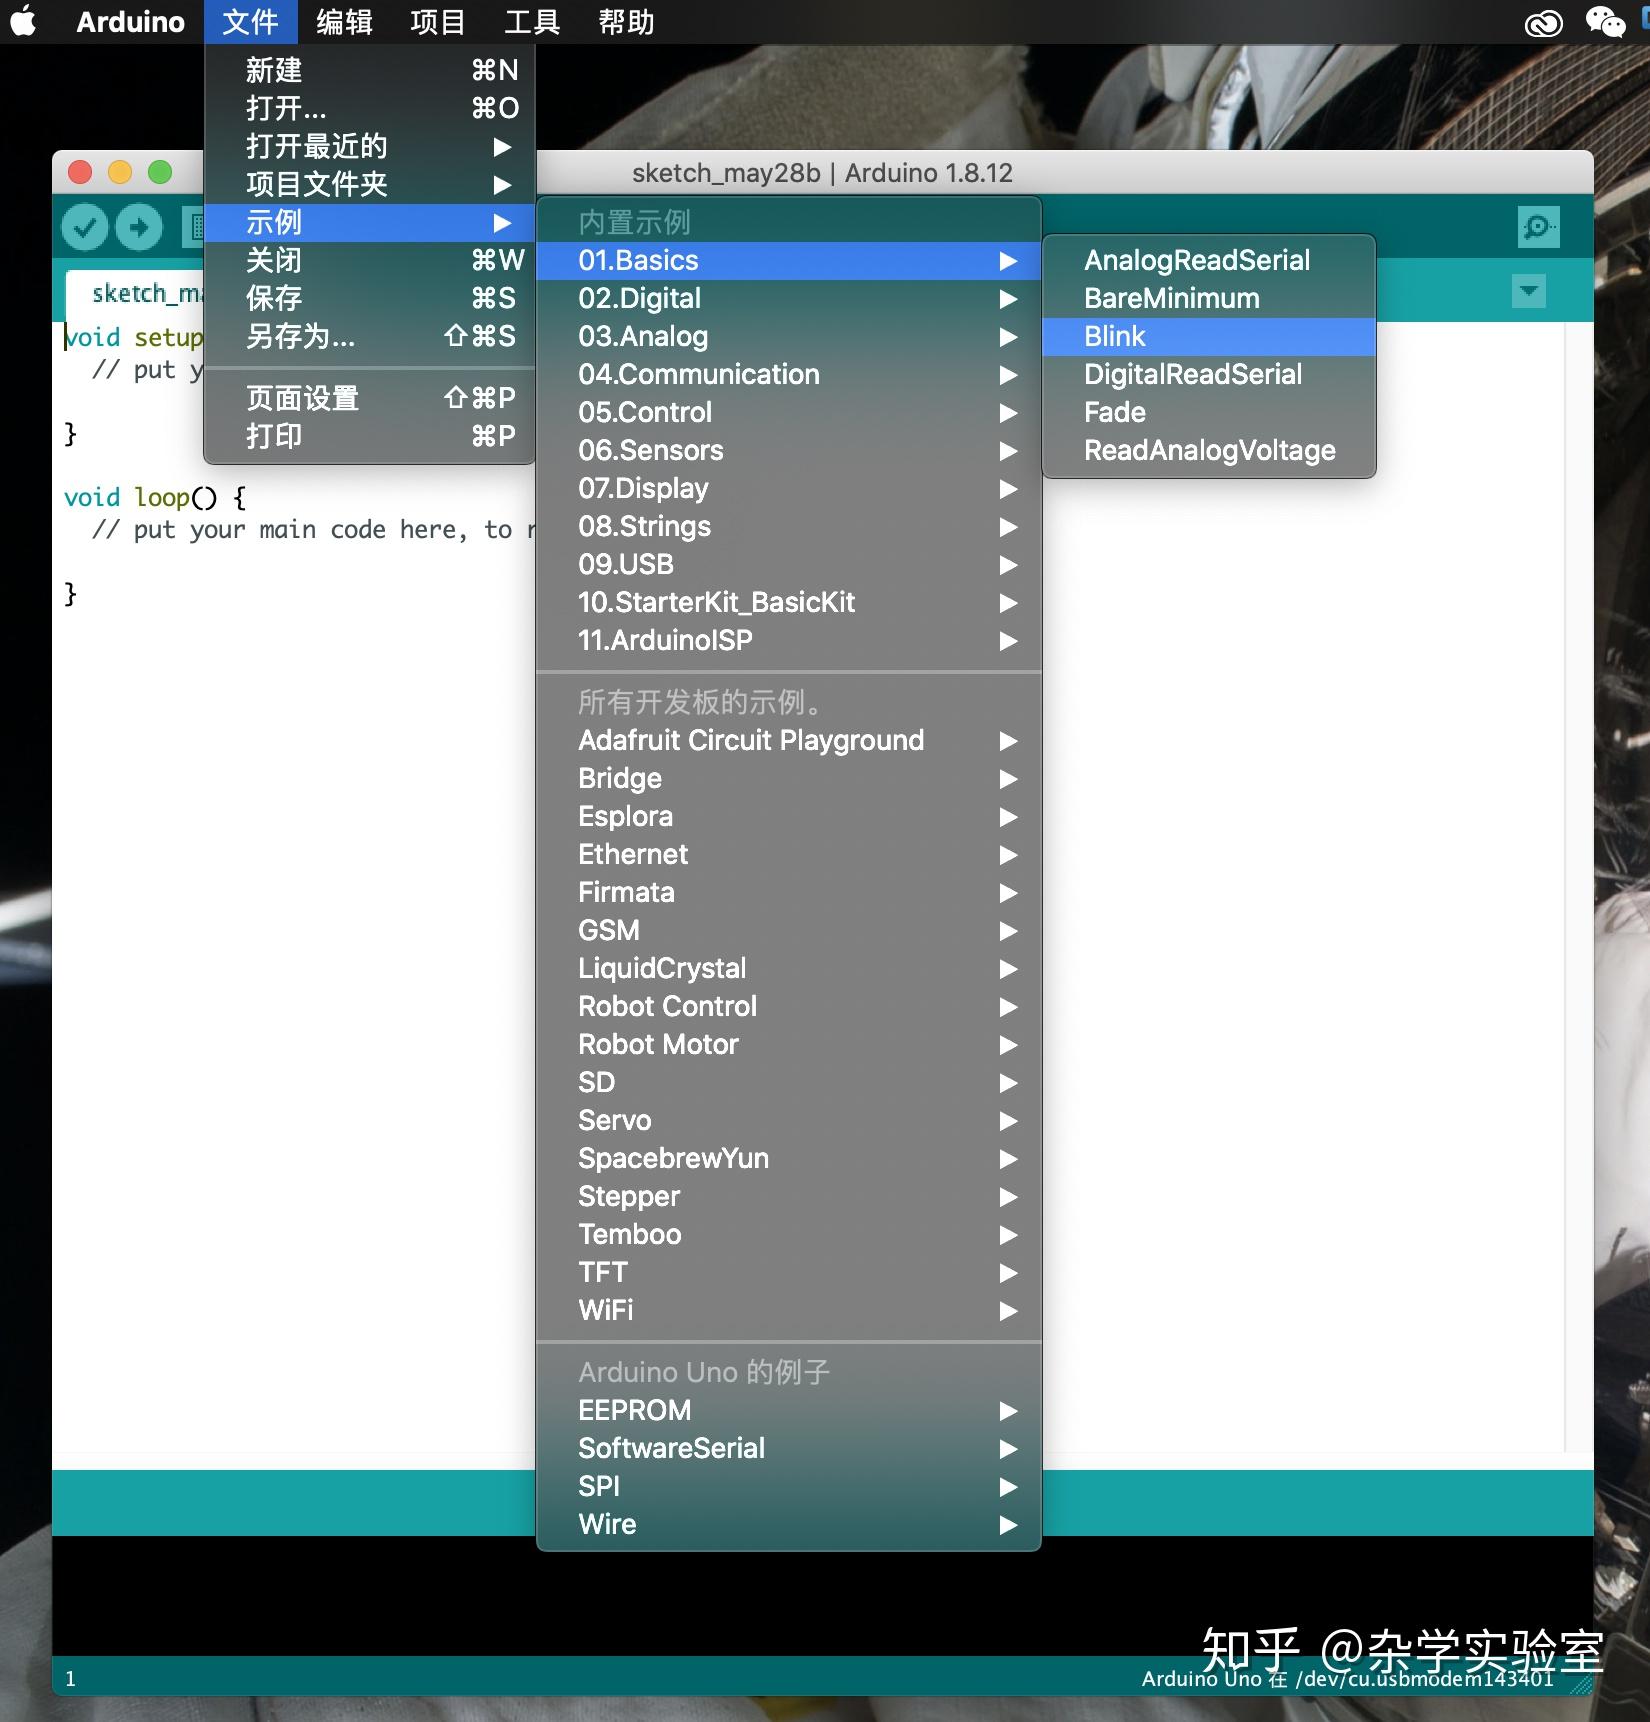Expand the Ethernet library examples
Viewport: 1650px width, 1722px height.
(789, 854)
